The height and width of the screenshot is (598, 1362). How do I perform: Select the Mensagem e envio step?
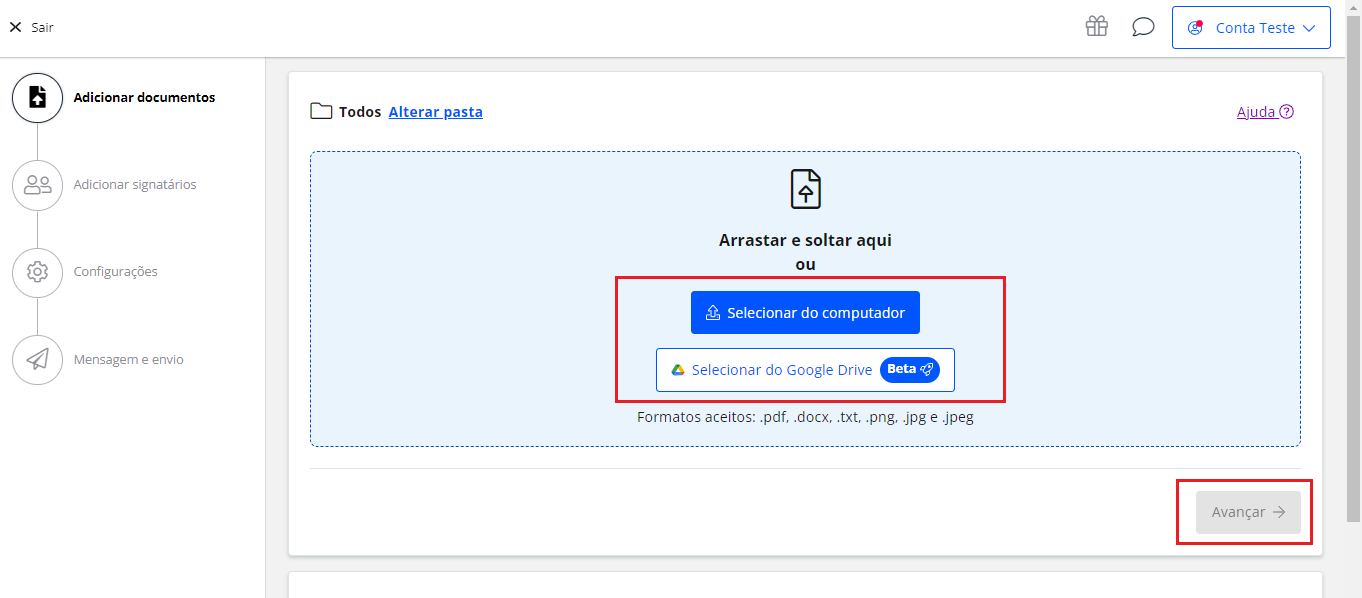(129, 360)
